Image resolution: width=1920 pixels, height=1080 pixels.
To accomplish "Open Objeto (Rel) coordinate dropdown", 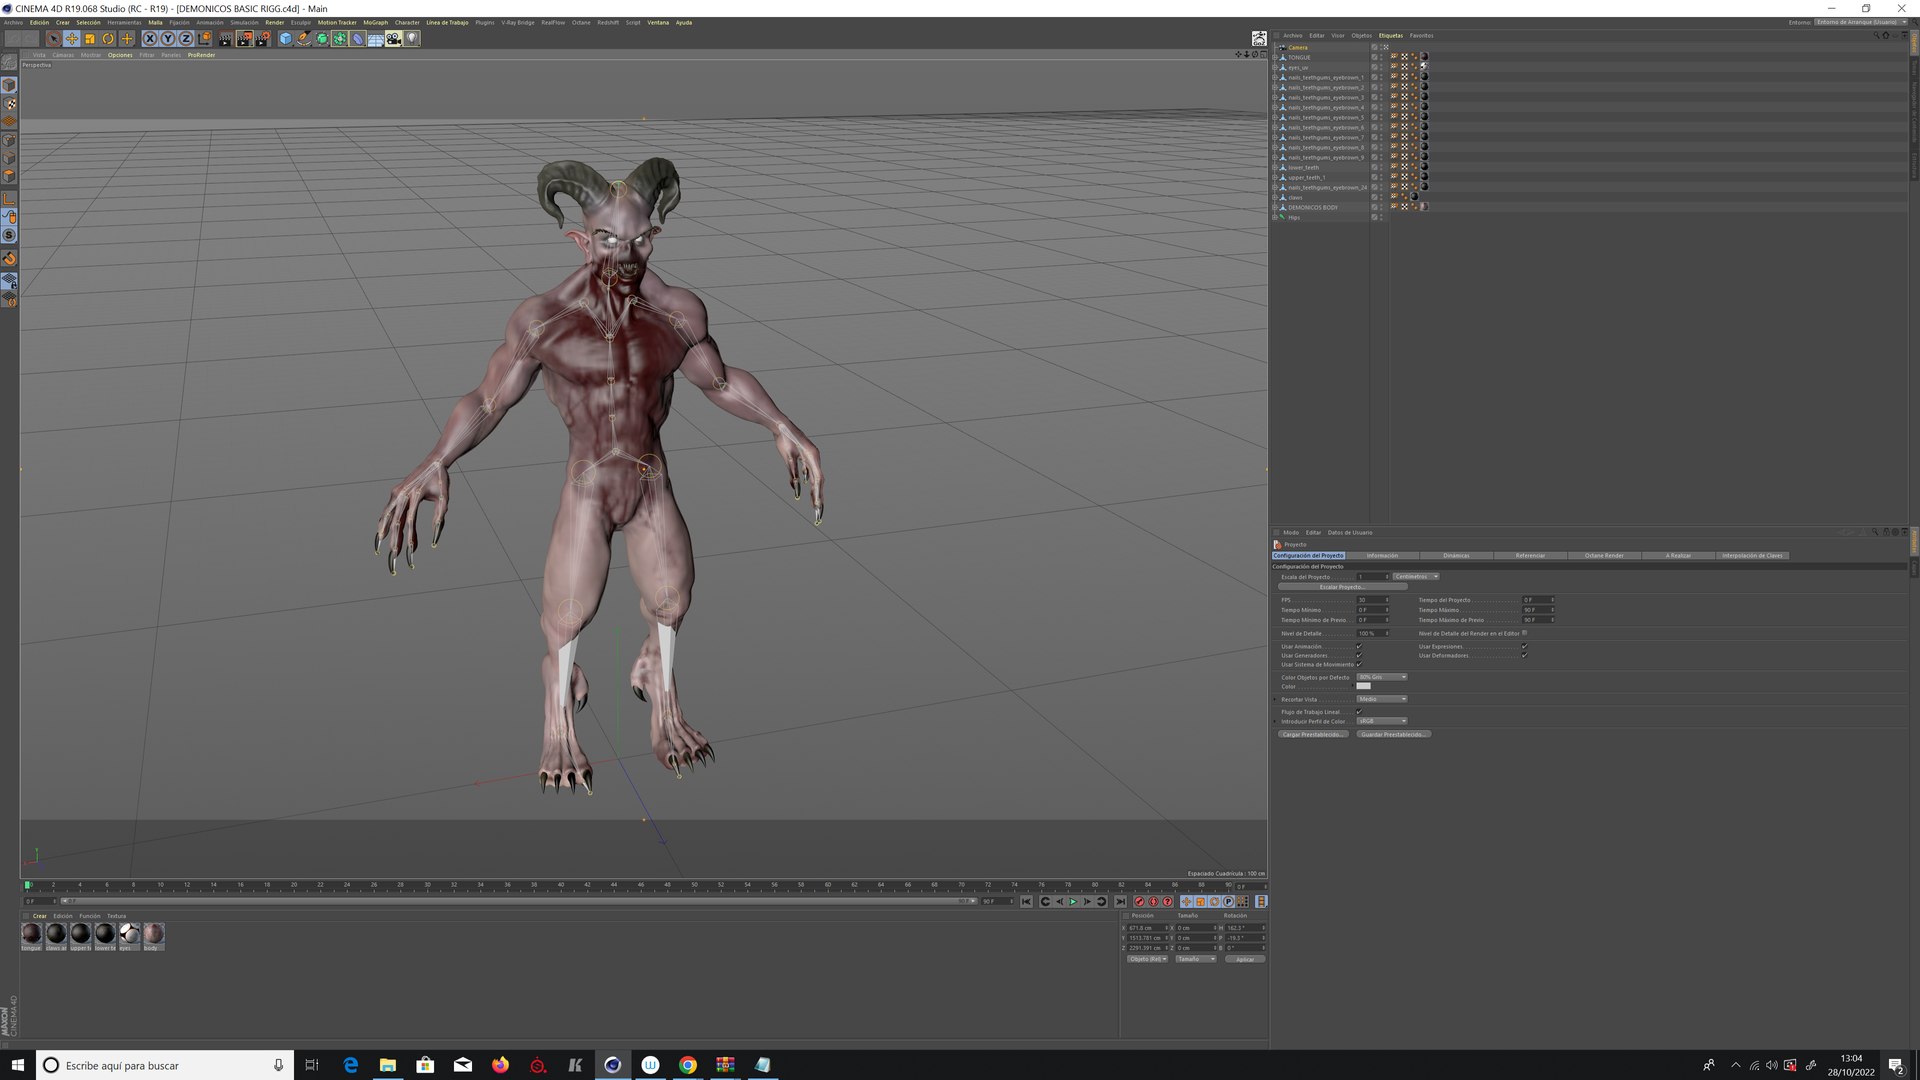I will [x=1148, y=959].
